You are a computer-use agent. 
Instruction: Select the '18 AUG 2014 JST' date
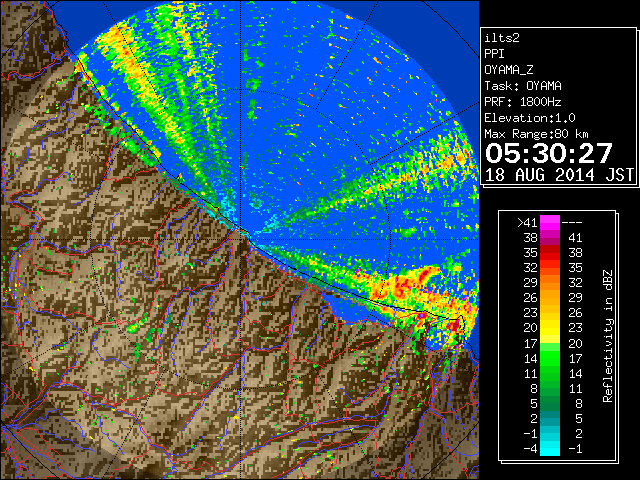pyautogui.click(x=559, y=175)
